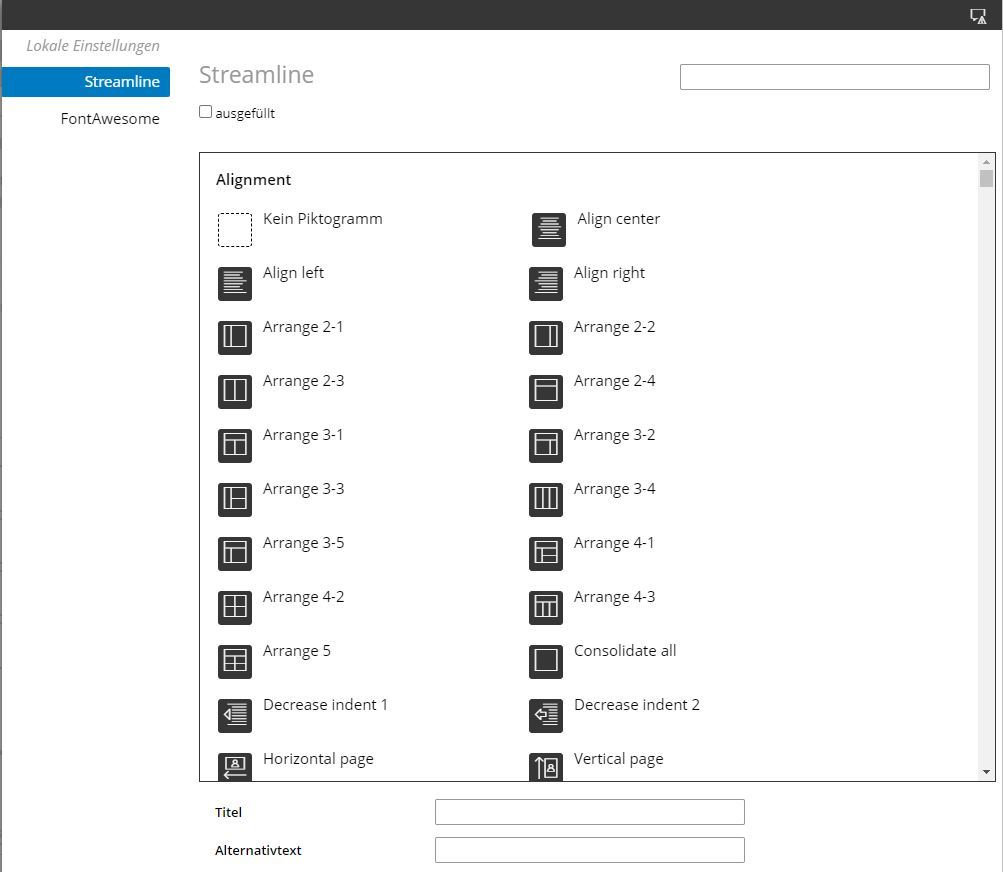This screenshot has width=1003, height=872.
Task: Choose the Vertical page icon
Action: tap(546, 768)
